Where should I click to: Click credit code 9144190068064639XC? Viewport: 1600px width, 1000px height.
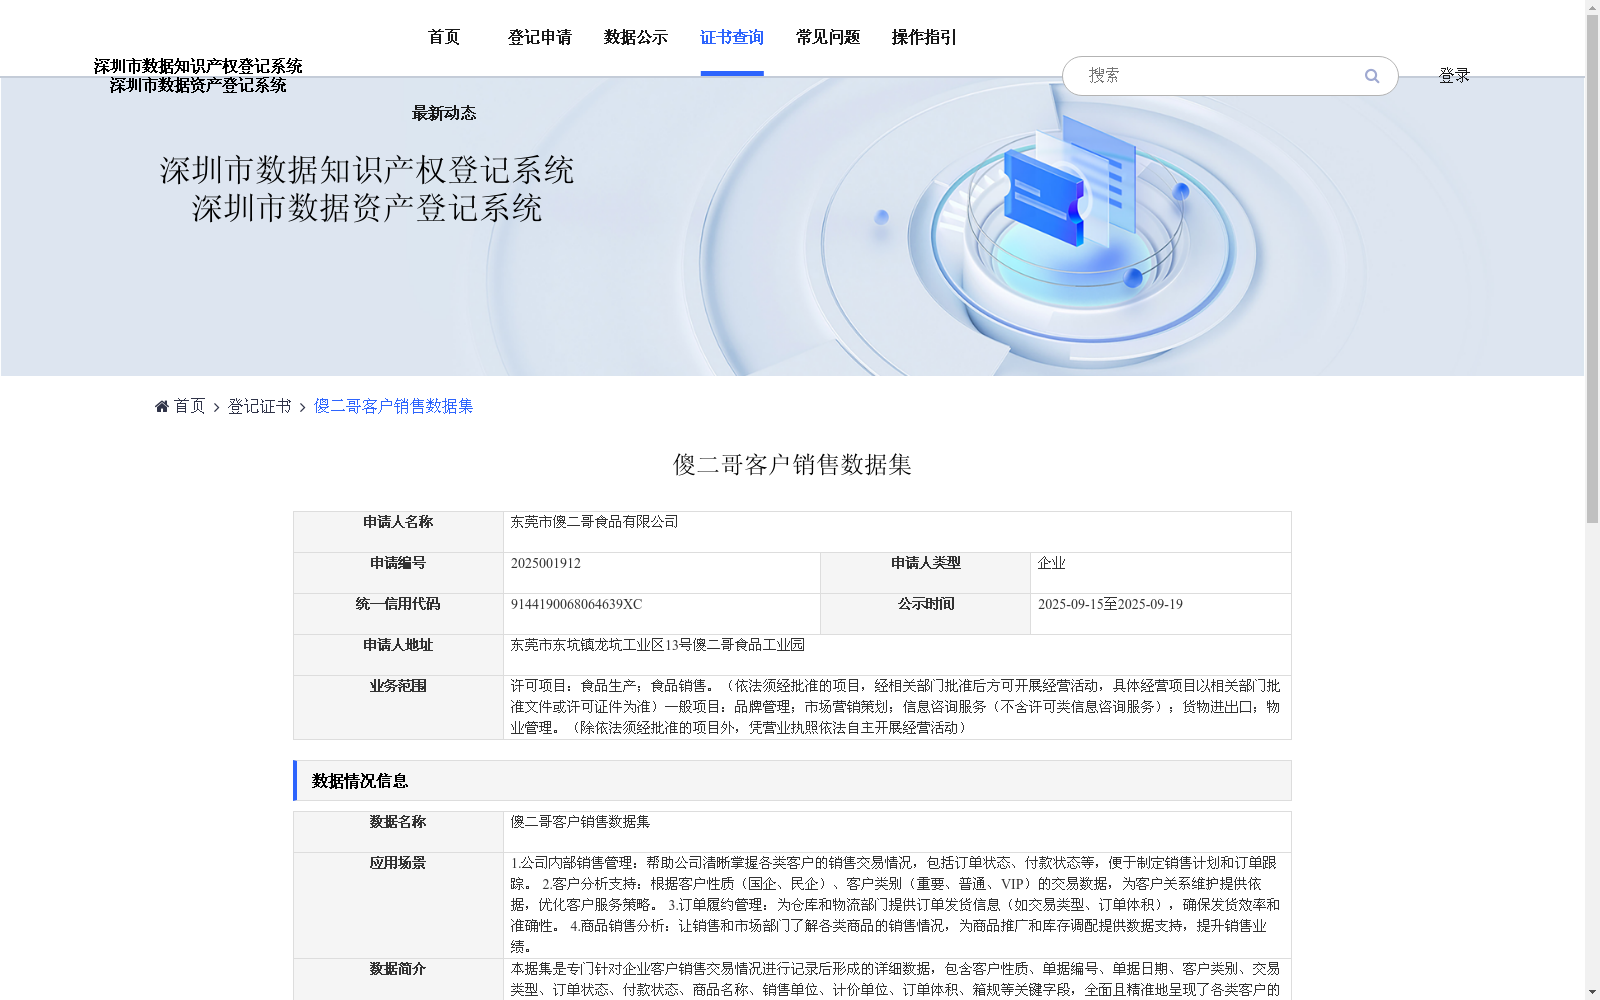coord(576,604)
